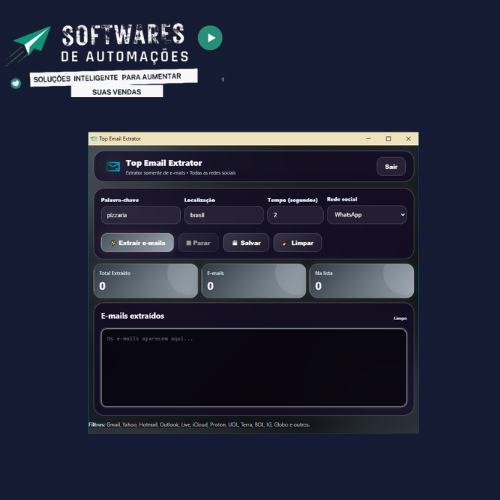Clear the list with Limpar button

(x=298, y=243)
